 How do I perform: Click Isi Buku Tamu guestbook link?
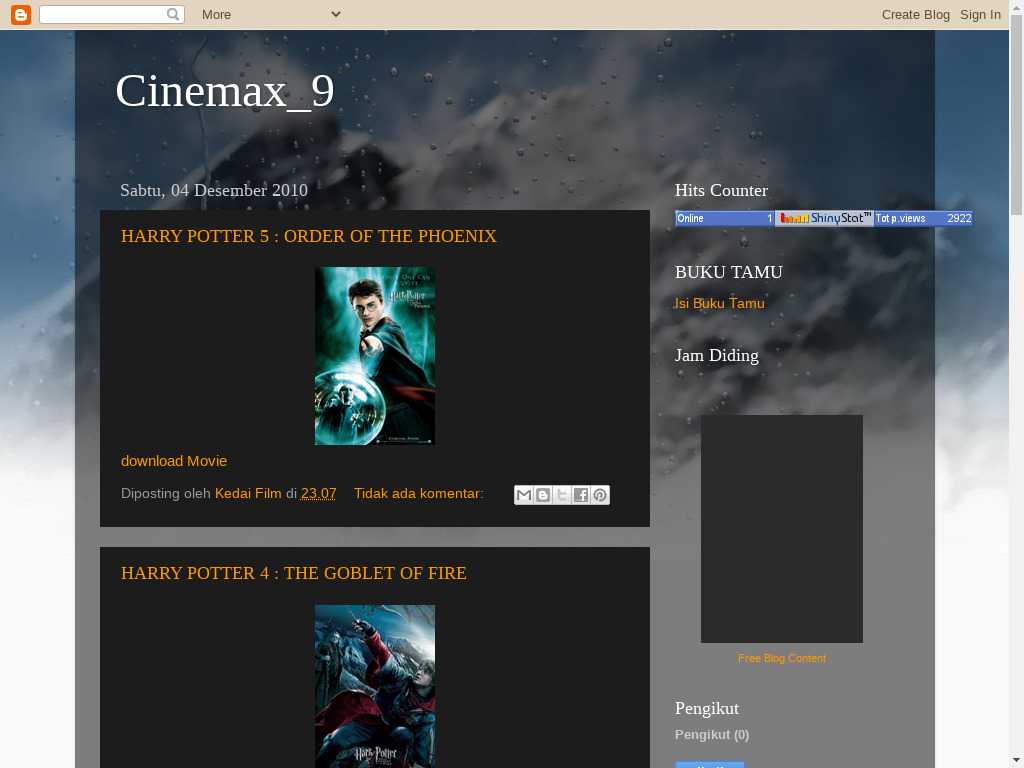719,303
